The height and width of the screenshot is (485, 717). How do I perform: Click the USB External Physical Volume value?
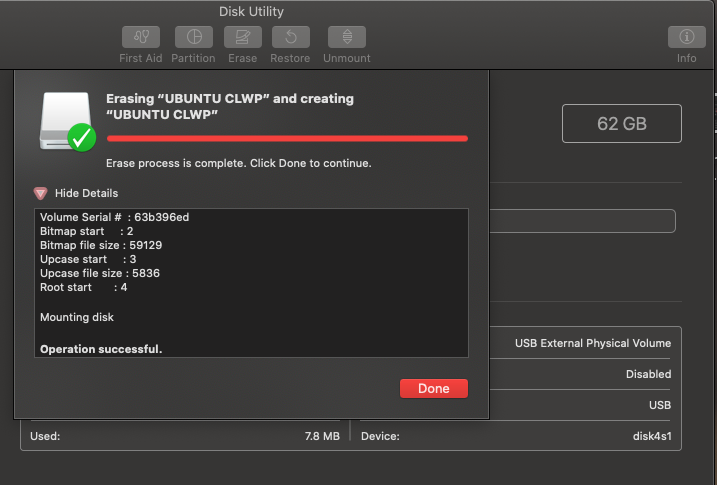pos(593,343)
